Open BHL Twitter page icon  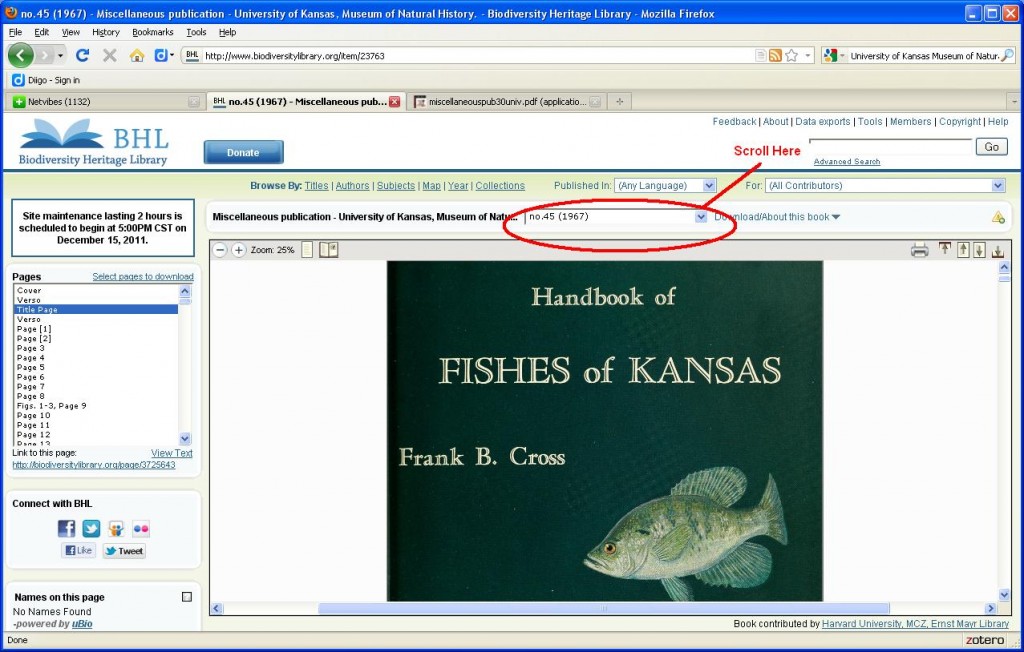click(x=91, y=528)
